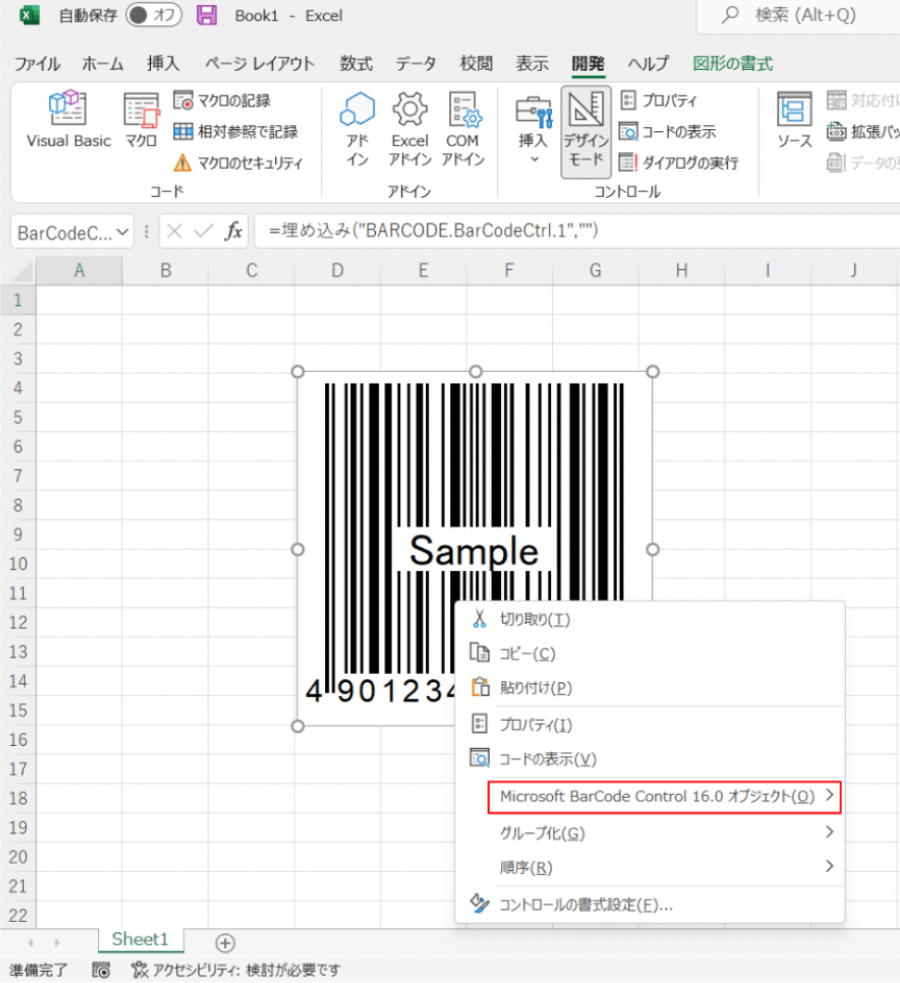Toggle 相対参照で記録 relative reference recording

(x=235, y=132)
